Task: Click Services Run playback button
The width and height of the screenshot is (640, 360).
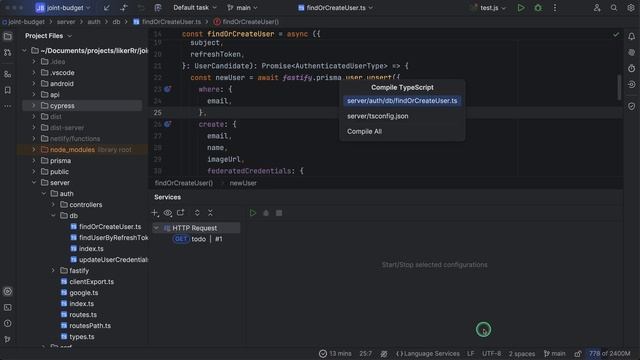Action: coord(253,213)
